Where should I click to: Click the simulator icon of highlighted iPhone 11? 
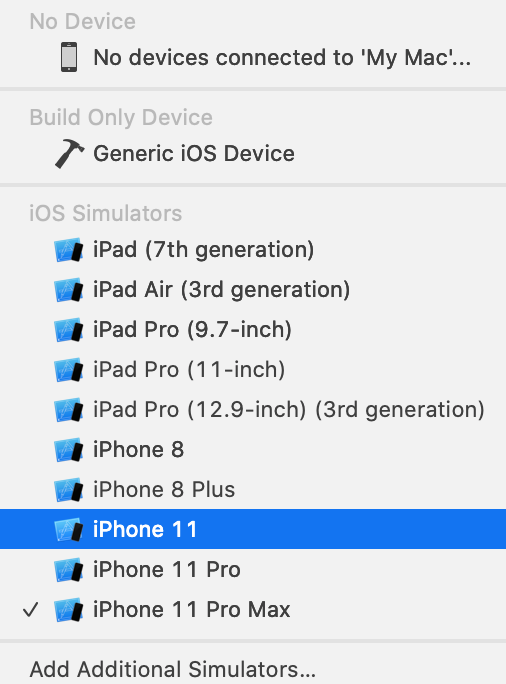click(68, 530)
